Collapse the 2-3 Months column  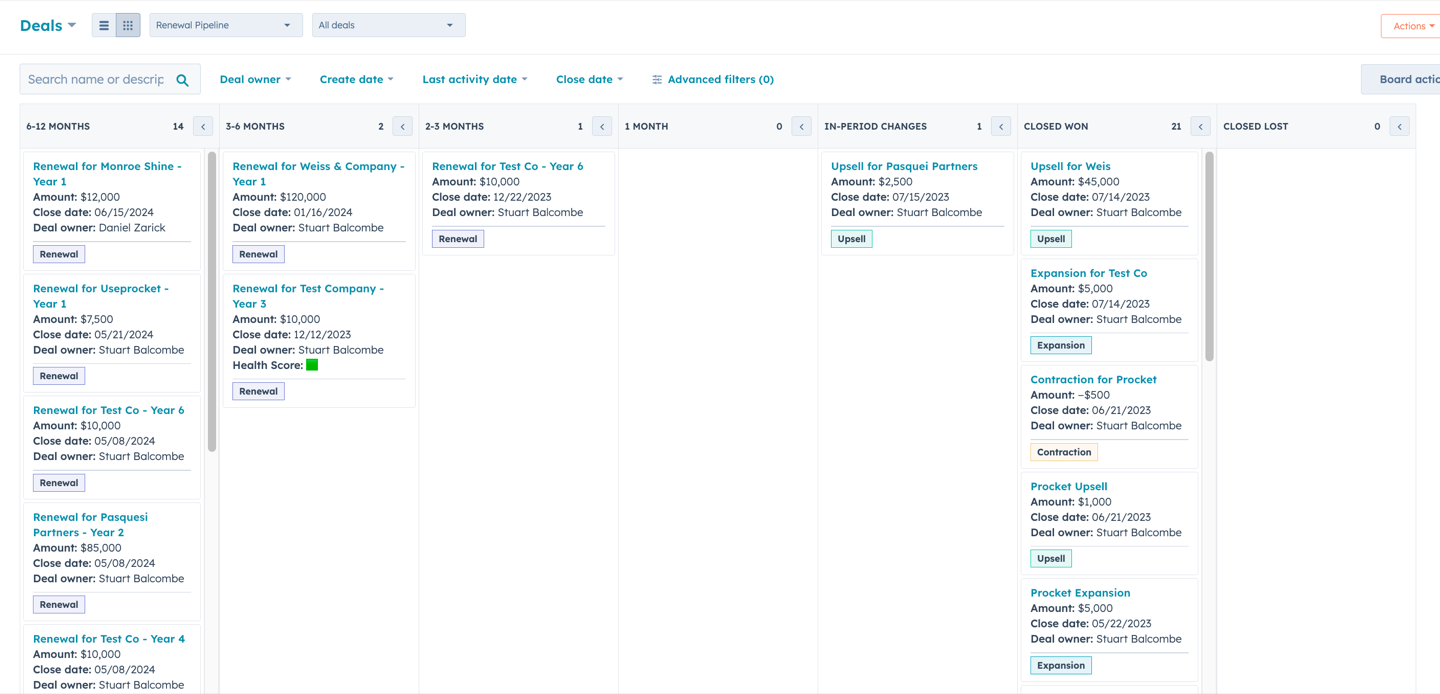tap(602, 127)
